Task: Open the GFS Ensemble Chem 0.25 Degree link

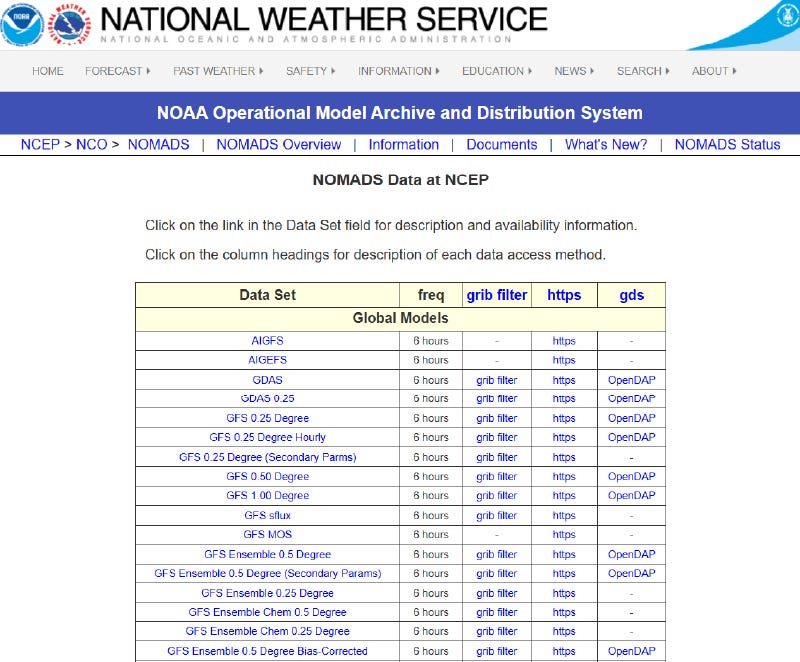Action: (x=267, y=631)
